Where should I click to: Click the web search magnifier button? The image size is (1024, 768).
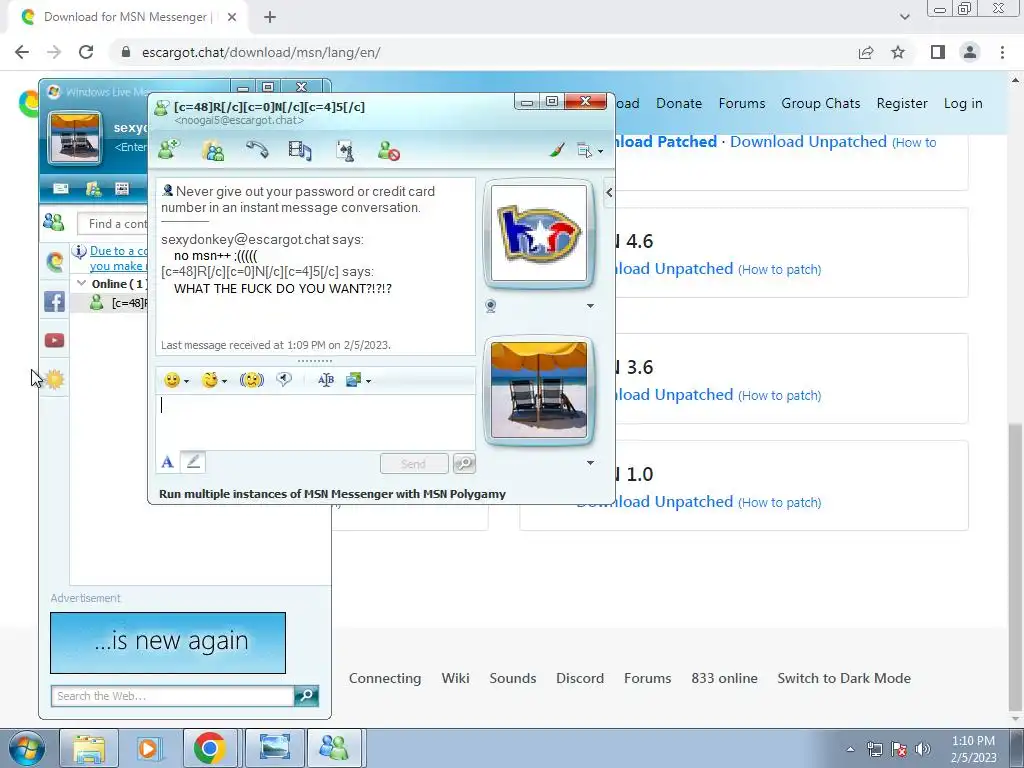point(306,696)
